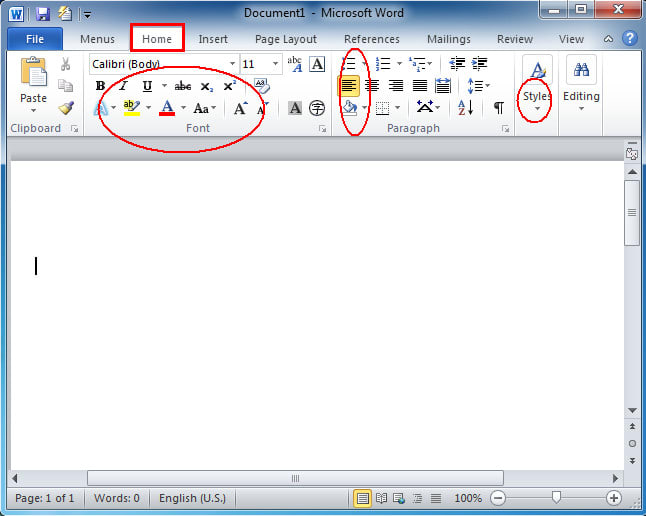Apply subscript formatting
Screen dimensions: 646x516
pos(206,87)
